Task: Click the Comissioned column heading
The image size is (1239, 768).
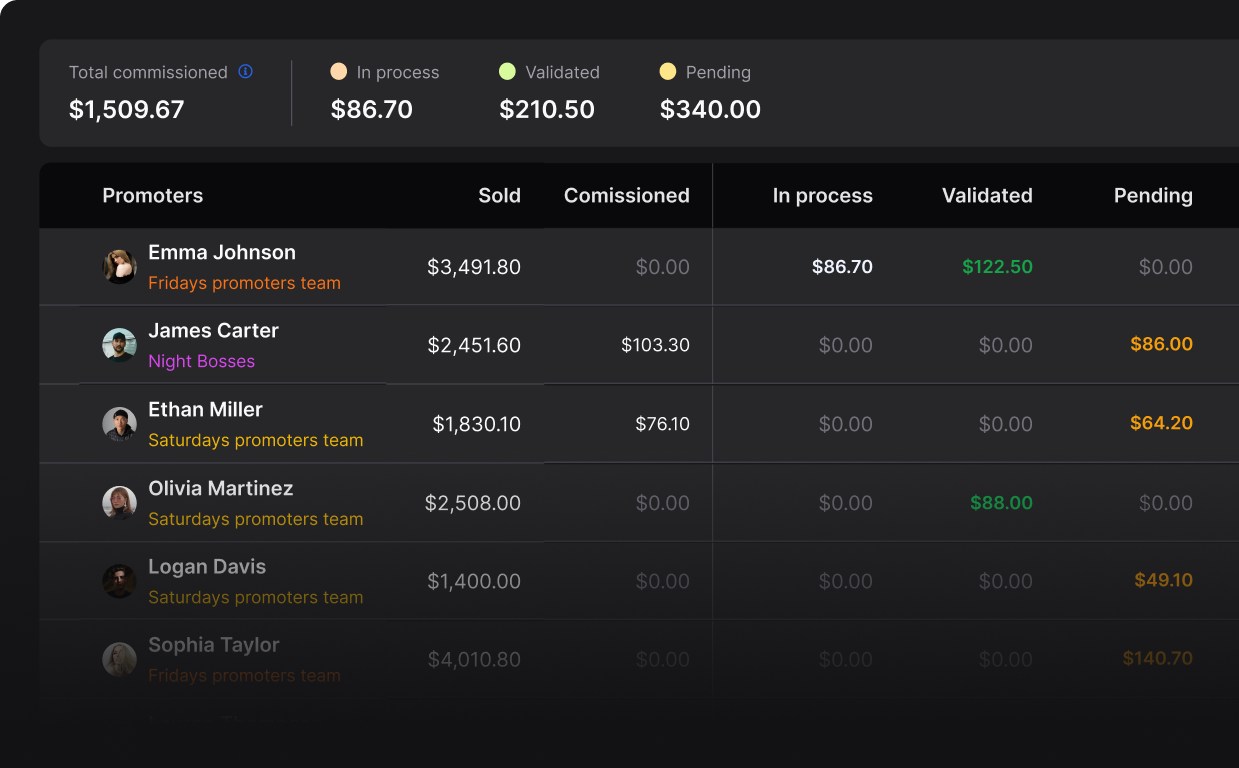Action: (626, 195)
